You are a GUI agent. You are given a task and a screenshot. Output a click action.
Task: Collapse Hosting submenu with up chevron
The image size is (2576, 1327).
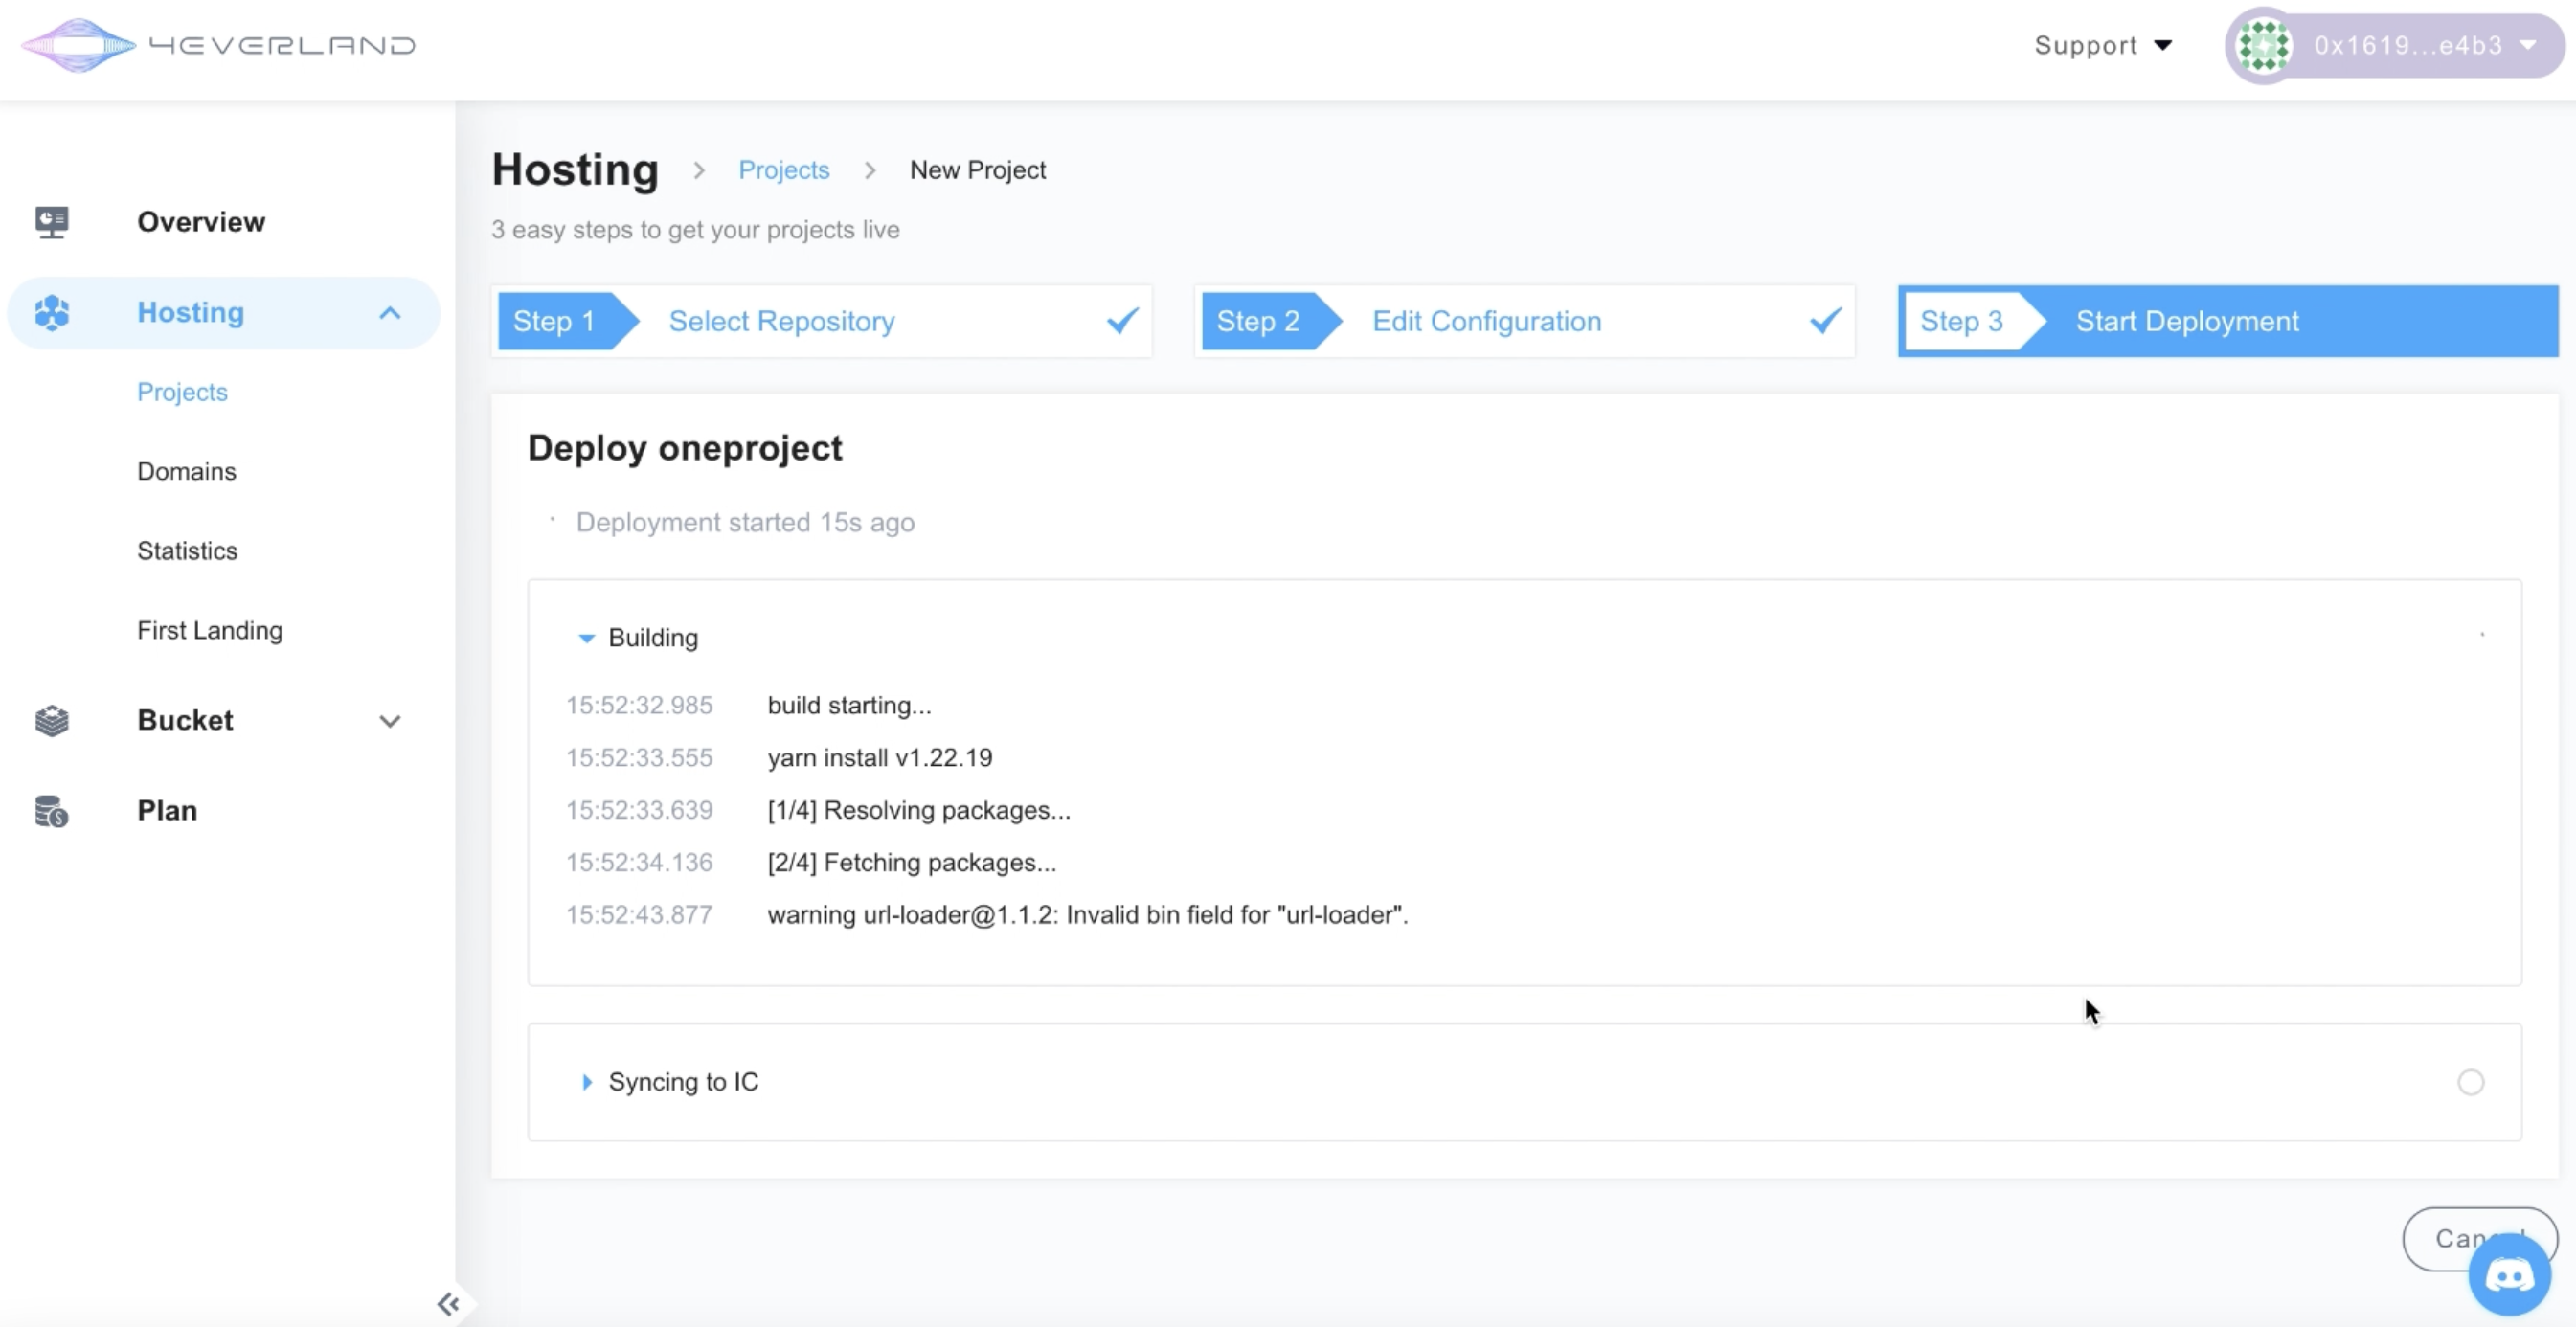pos(390,313)
